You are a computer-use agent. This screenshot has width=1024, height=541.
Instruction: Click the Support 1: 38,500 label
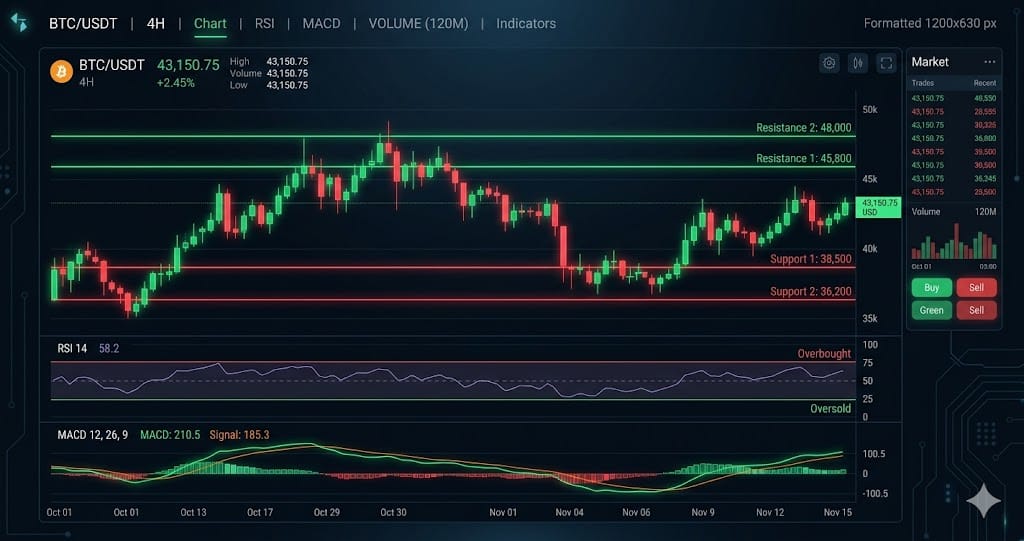(810, 259)
